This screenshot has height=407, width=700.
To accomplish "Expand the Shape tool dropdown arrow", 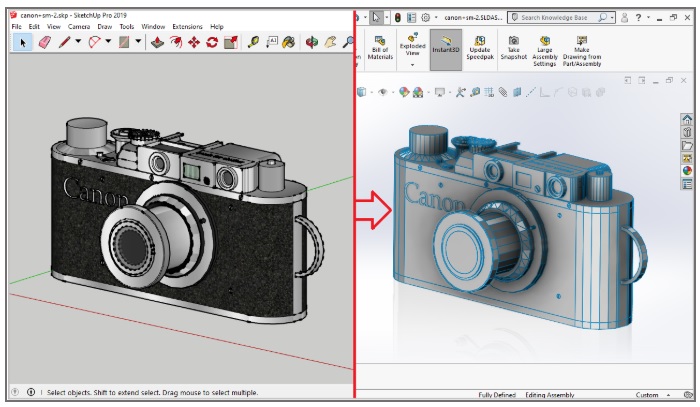I will click(138, 42).
